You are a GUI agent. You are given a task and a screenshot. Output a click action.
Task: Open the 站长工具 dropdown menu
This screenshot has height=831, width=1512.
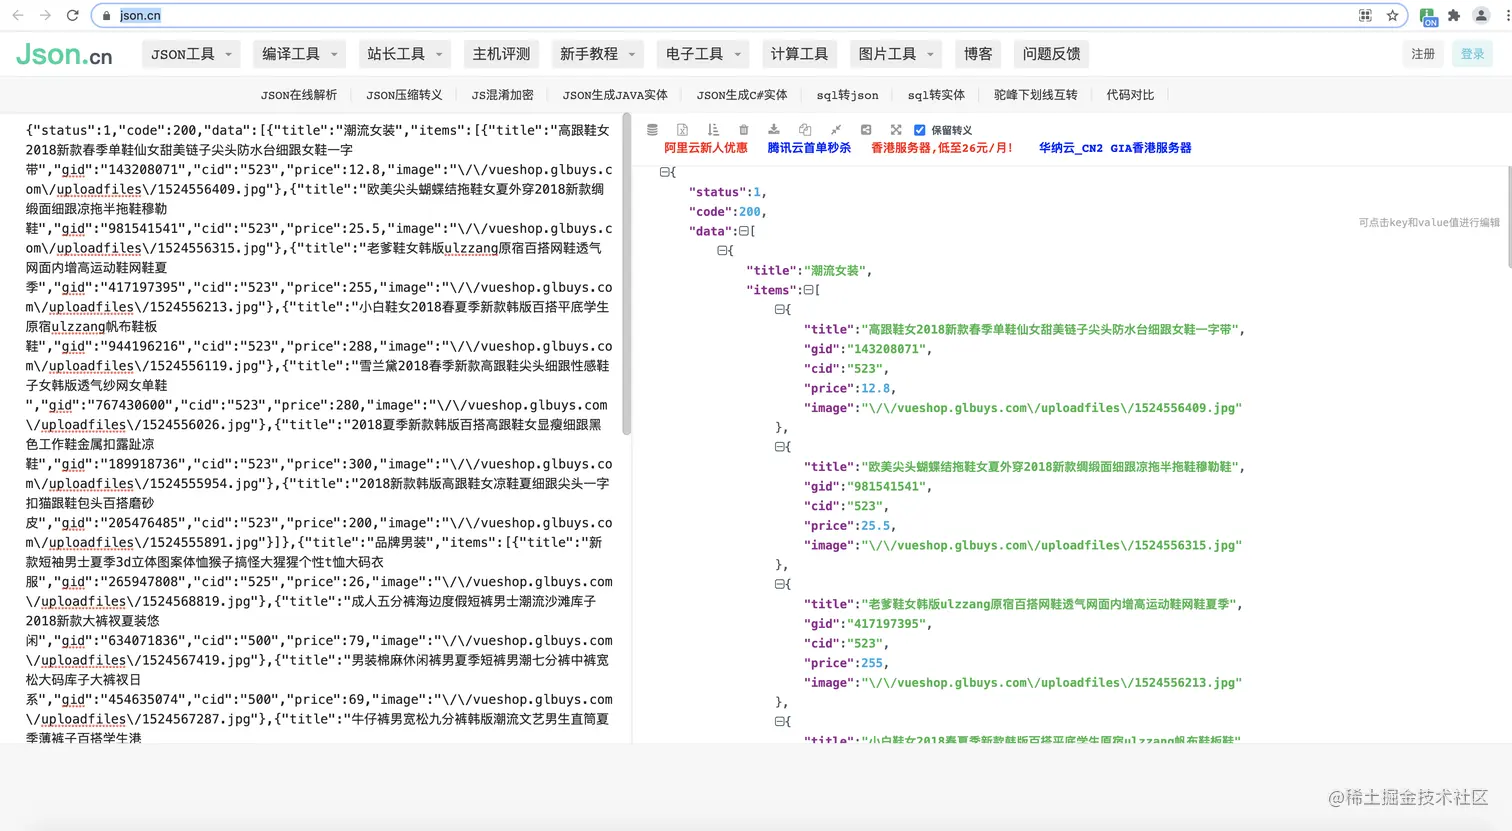tap(405, 54)
